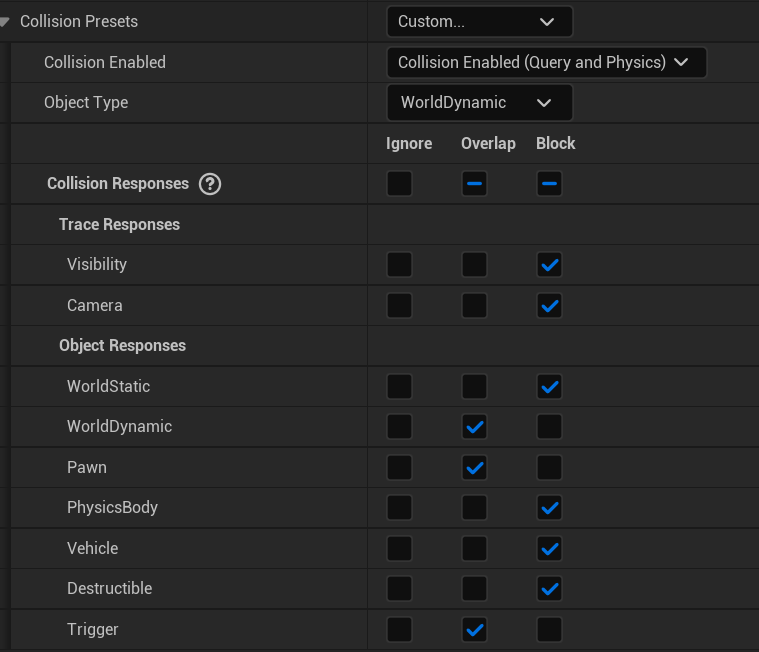Set all Collision Responses to Overlap
Screen dimensions: 759x652
click(475, 184)
